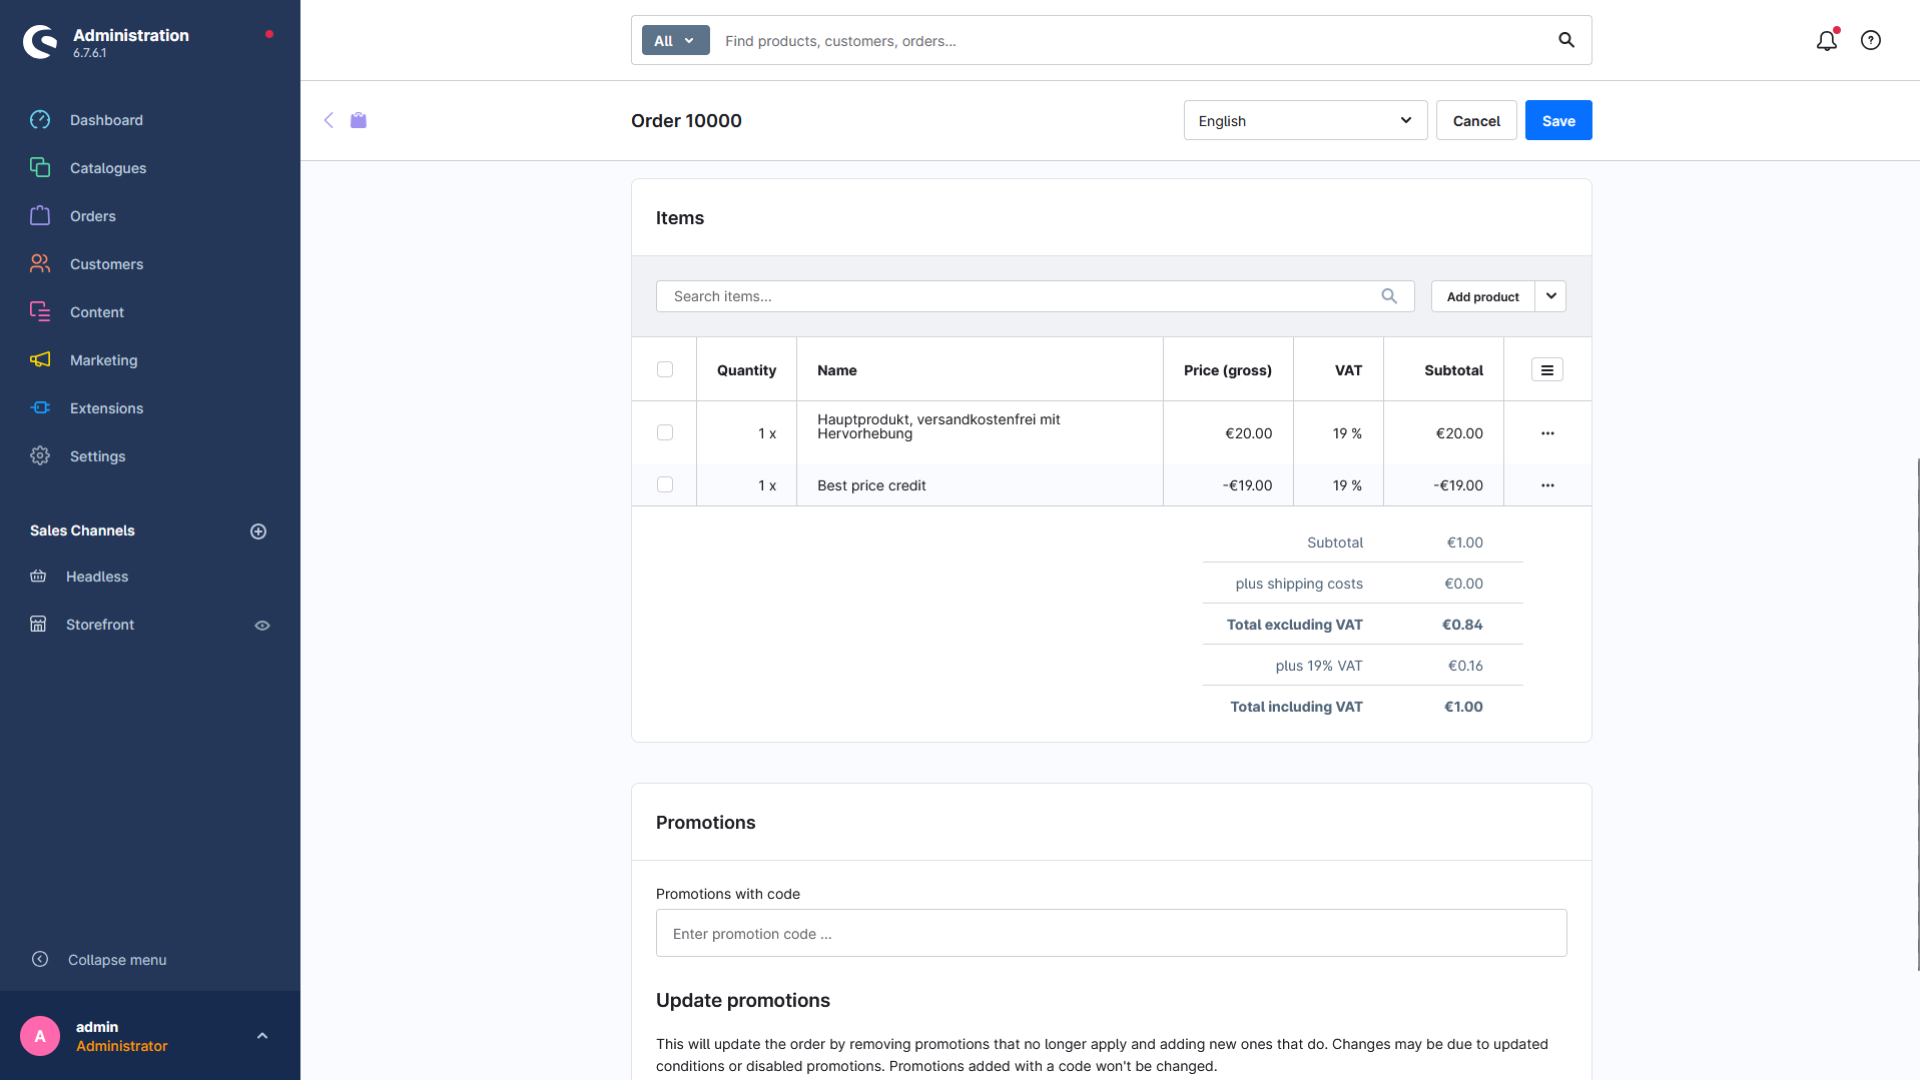The width and height of the screenshot is (1920, 1080).
Task: Open the Content menu
Action: pyautogui.click(x=97, y=312)
